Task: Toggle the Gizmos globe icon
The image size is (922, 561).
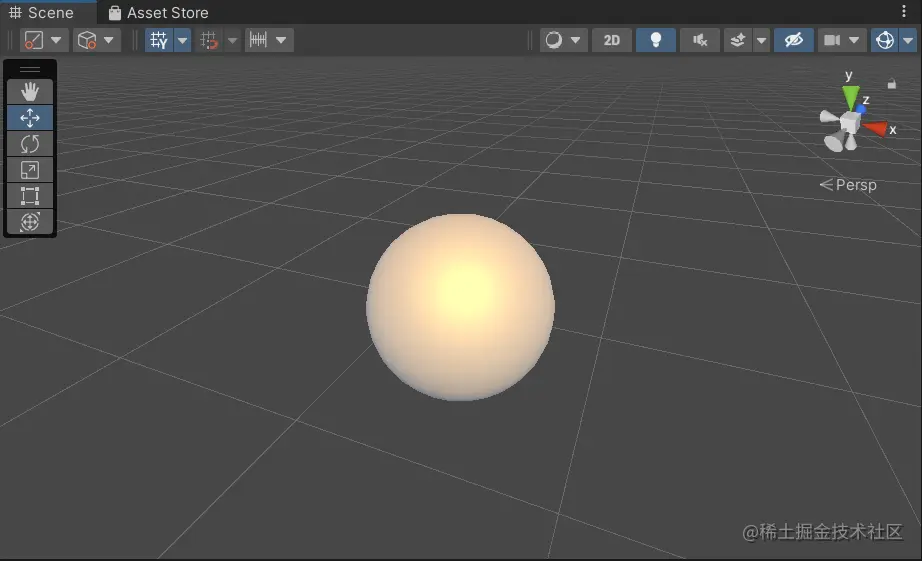Action: click(x=885, y=40)
